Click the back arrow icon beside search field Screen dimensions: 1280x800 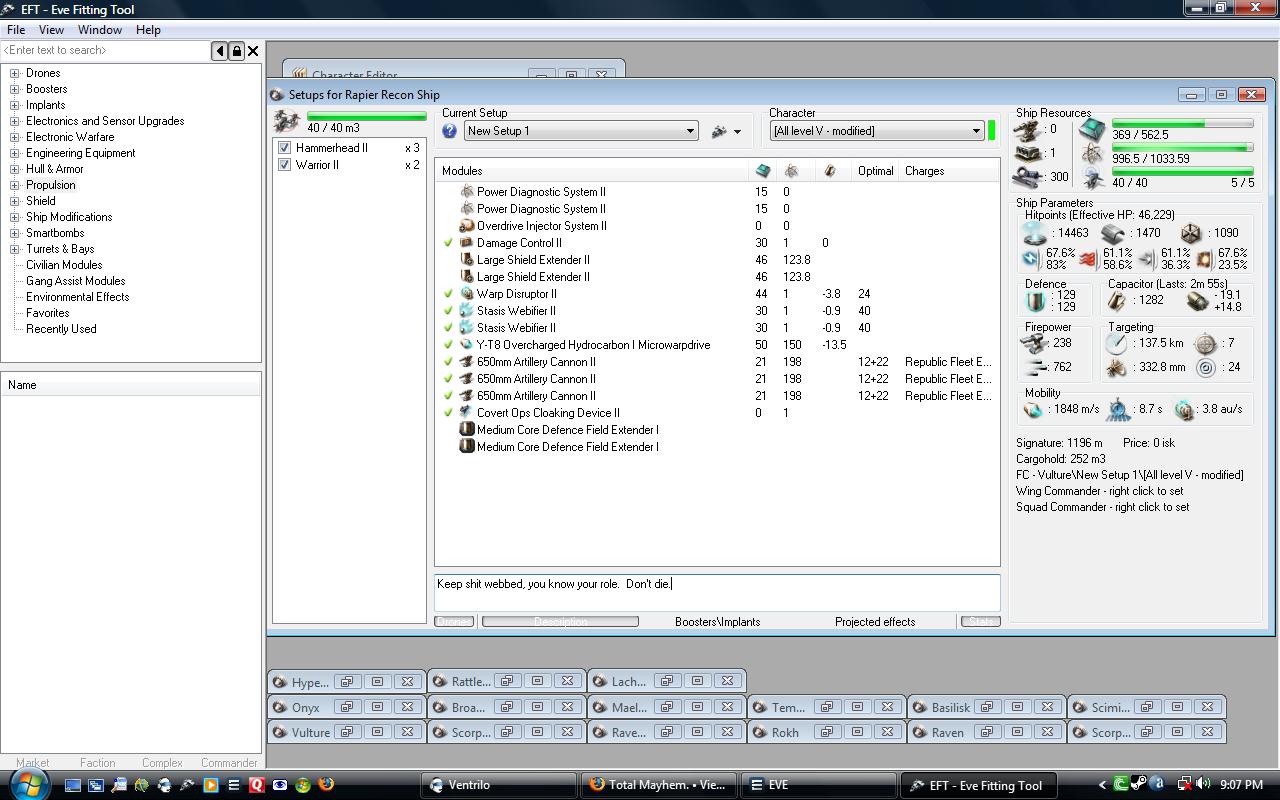220,51
